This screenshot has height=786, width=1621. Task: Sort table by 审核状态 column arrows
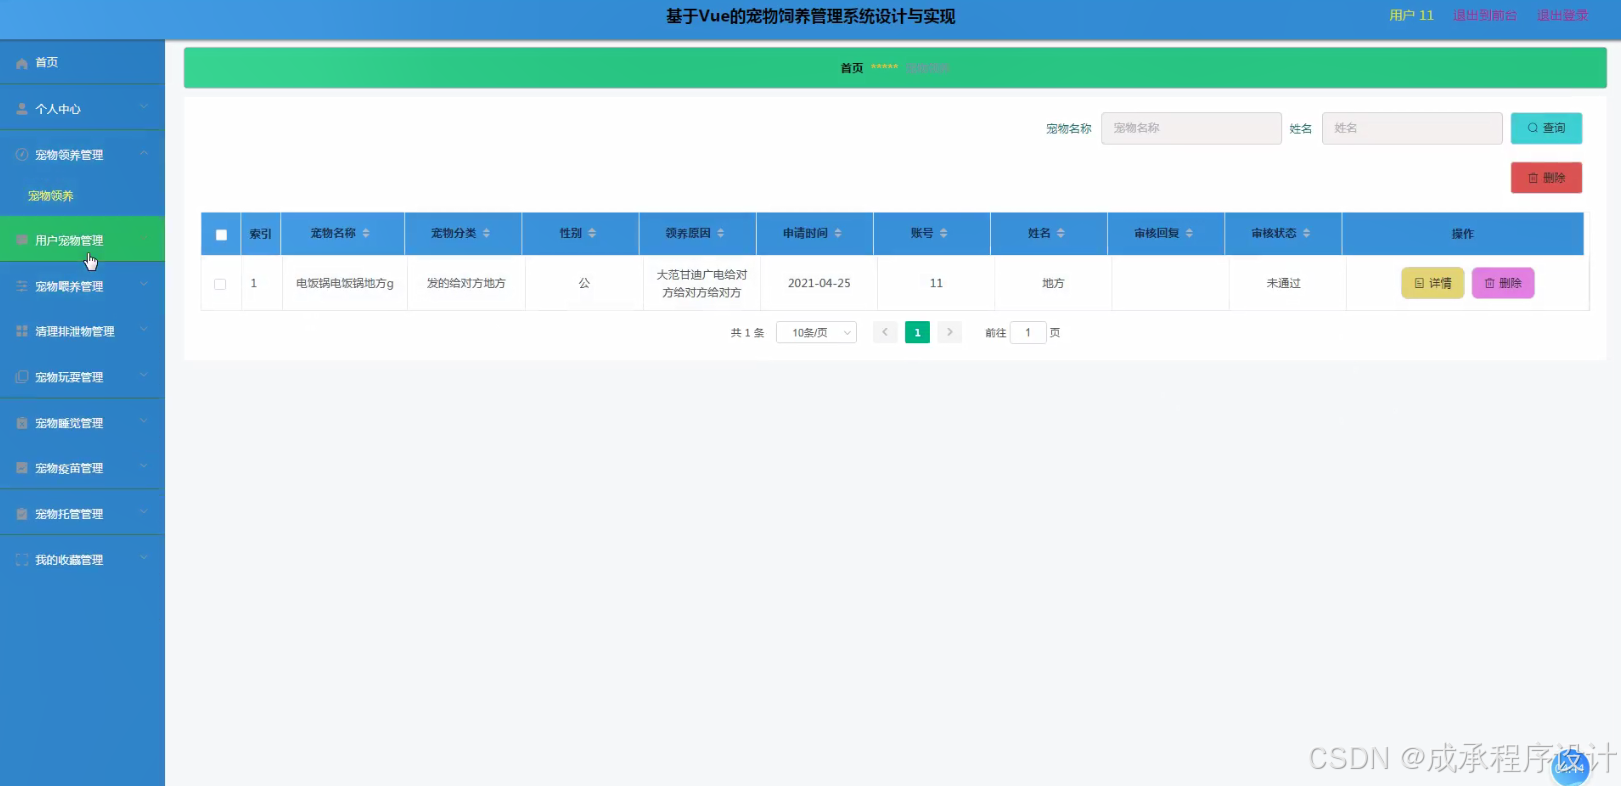pos(1307,233)
